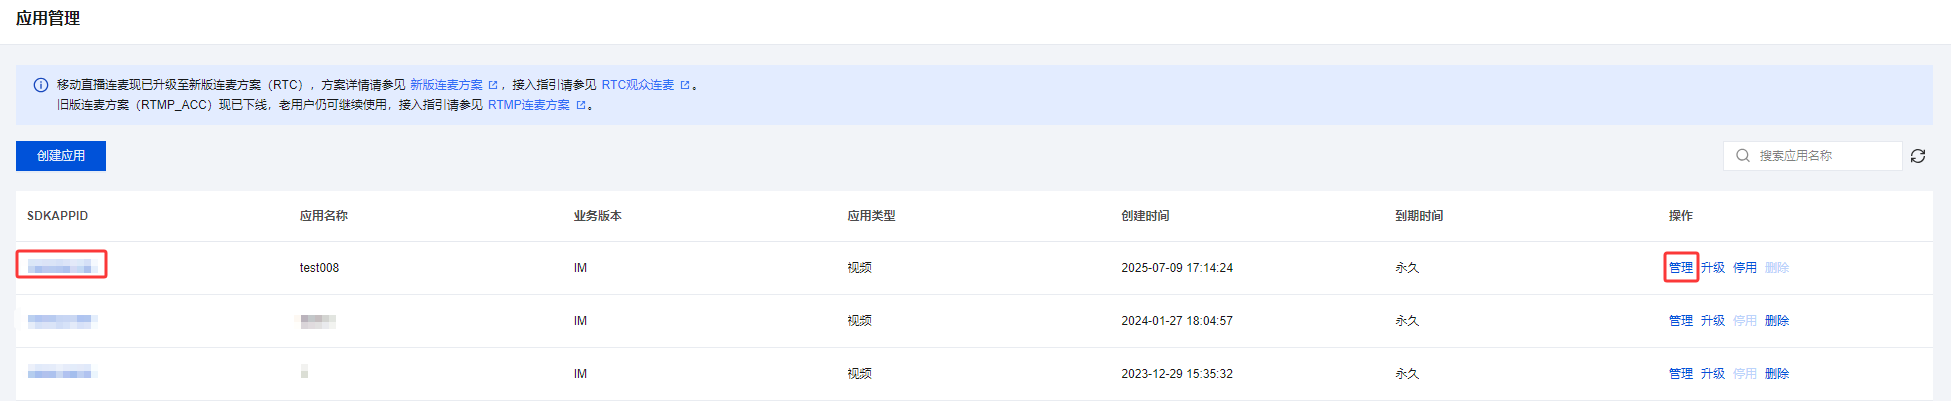Focus the 搜索应用名称 search field
Image resolution: width=1951 pixels, height=401 pixels.
pyautogui.click(x=1812, y=156)
